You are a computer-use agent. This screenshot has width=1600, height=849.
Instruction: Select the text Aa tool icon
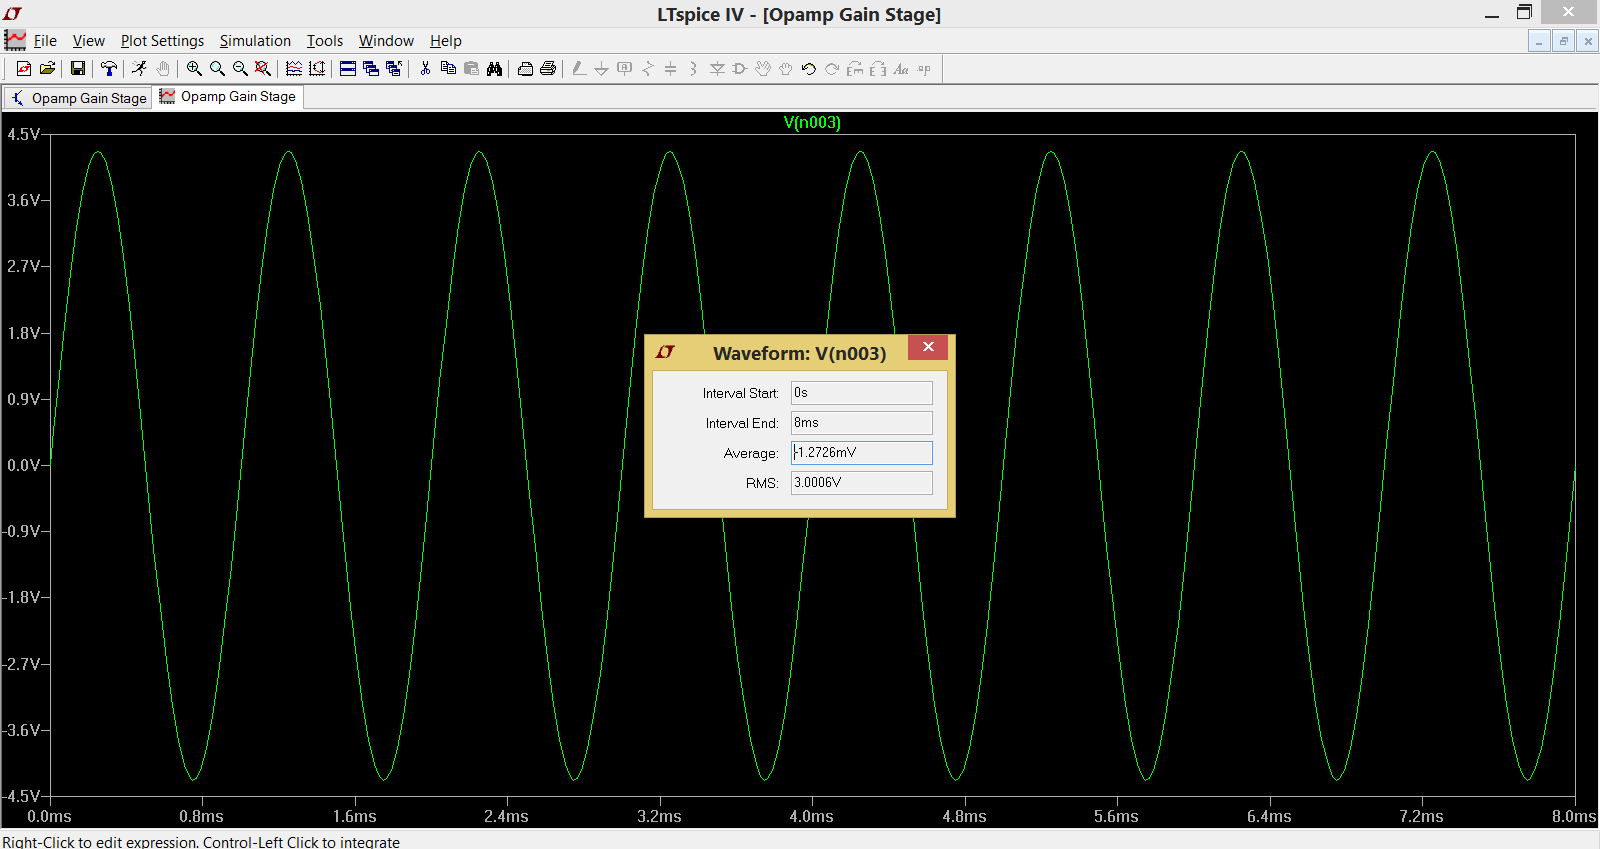pyautogui.click(x=901, y=68)
